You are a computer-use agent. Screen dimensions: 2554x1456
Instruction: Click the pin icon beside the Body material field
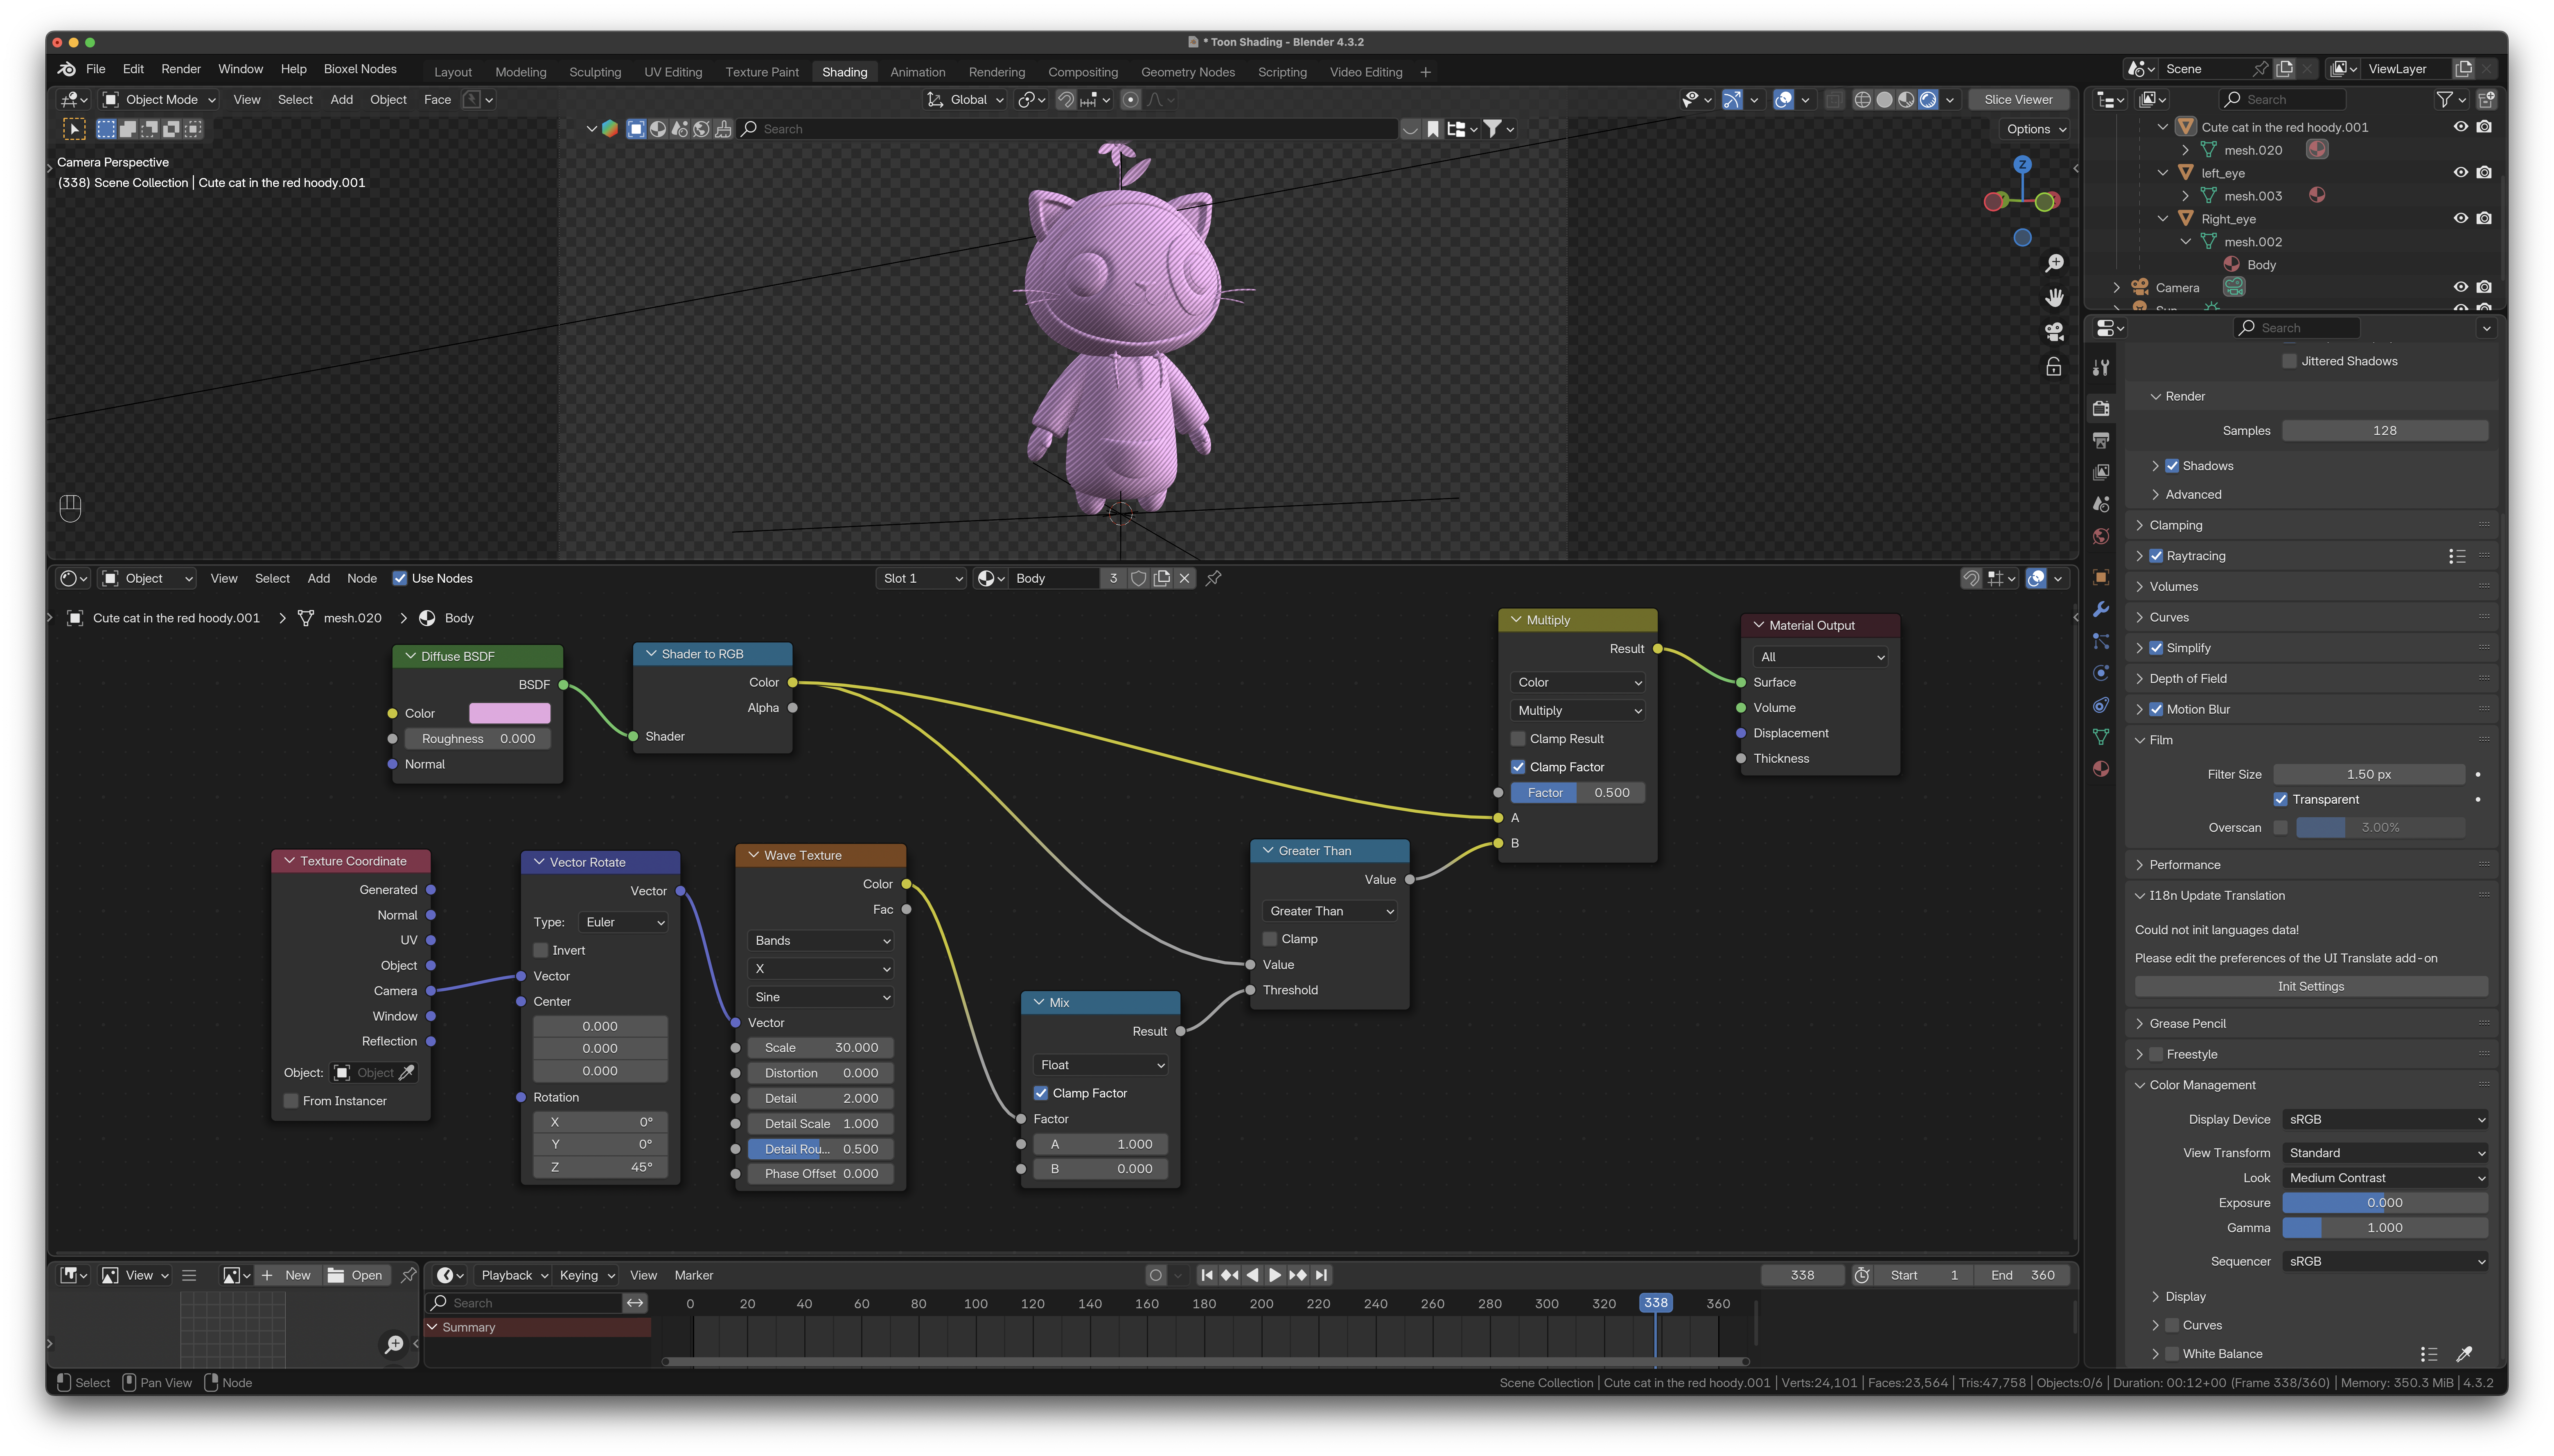[x=1213, y=579]
